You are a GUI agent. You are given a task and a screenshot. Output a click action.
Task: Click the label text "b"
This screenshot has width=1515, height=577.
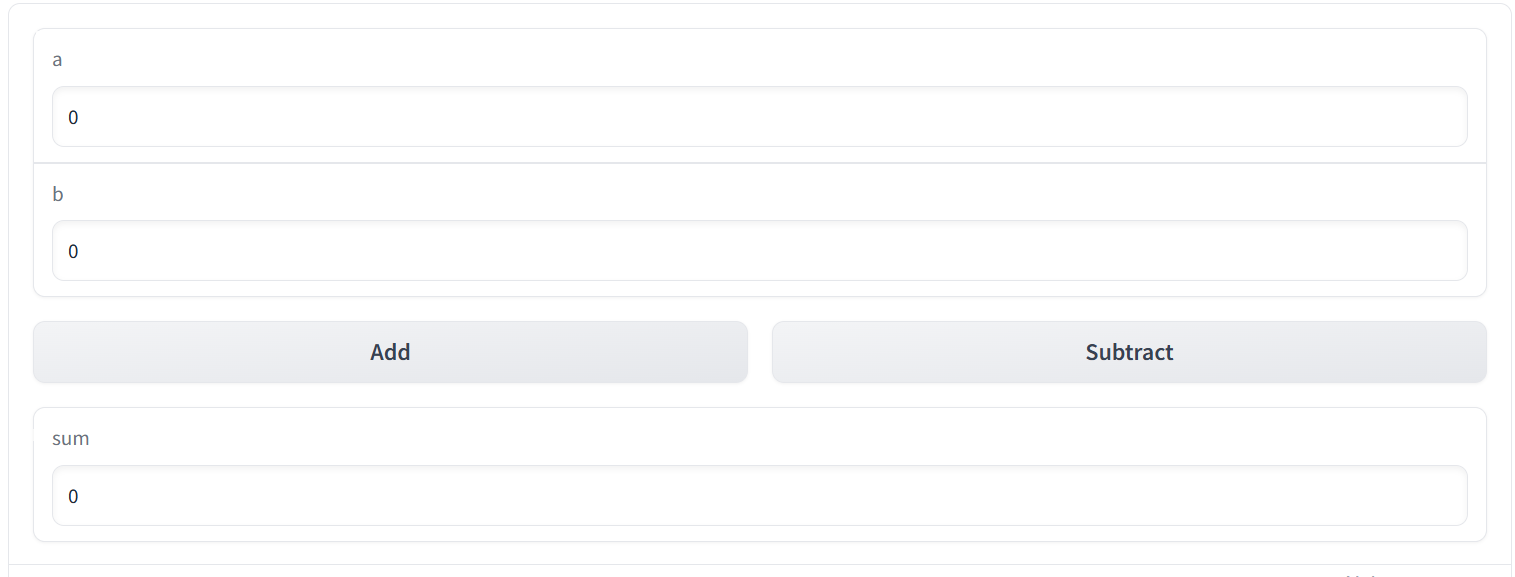click(x=58, y=194)
